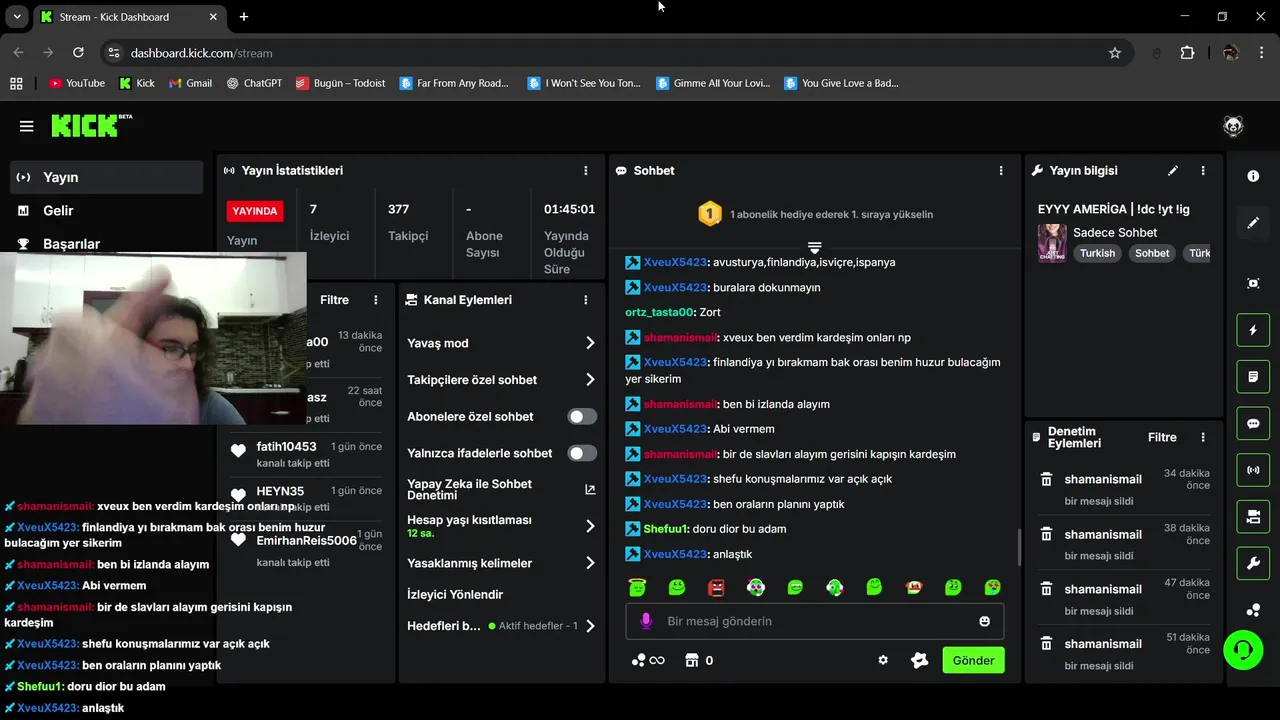The height and width of the screenshot is (720, 1280).
Task: Select Başarılar in the left sidebar
Action: click(106, 243)
